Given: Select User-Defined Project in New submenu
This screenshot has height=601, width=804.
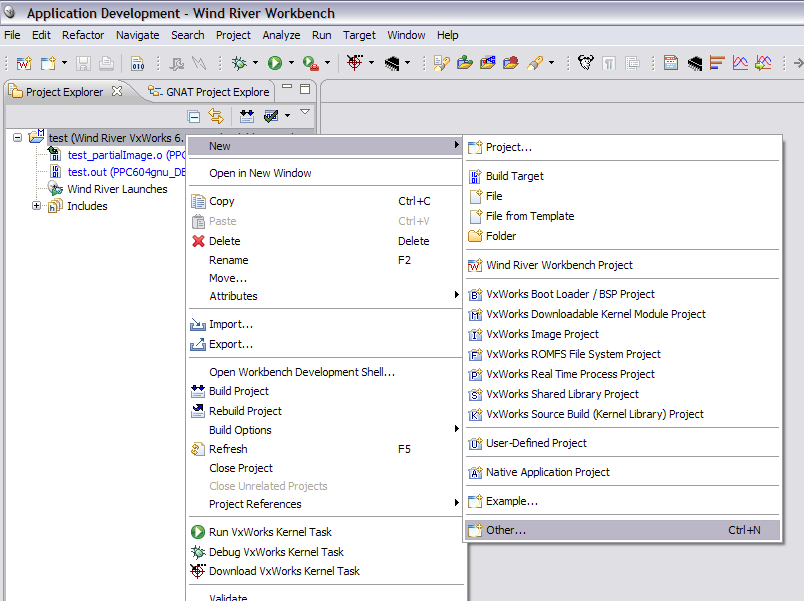Looking at the screenshot, I should (622, 443).
